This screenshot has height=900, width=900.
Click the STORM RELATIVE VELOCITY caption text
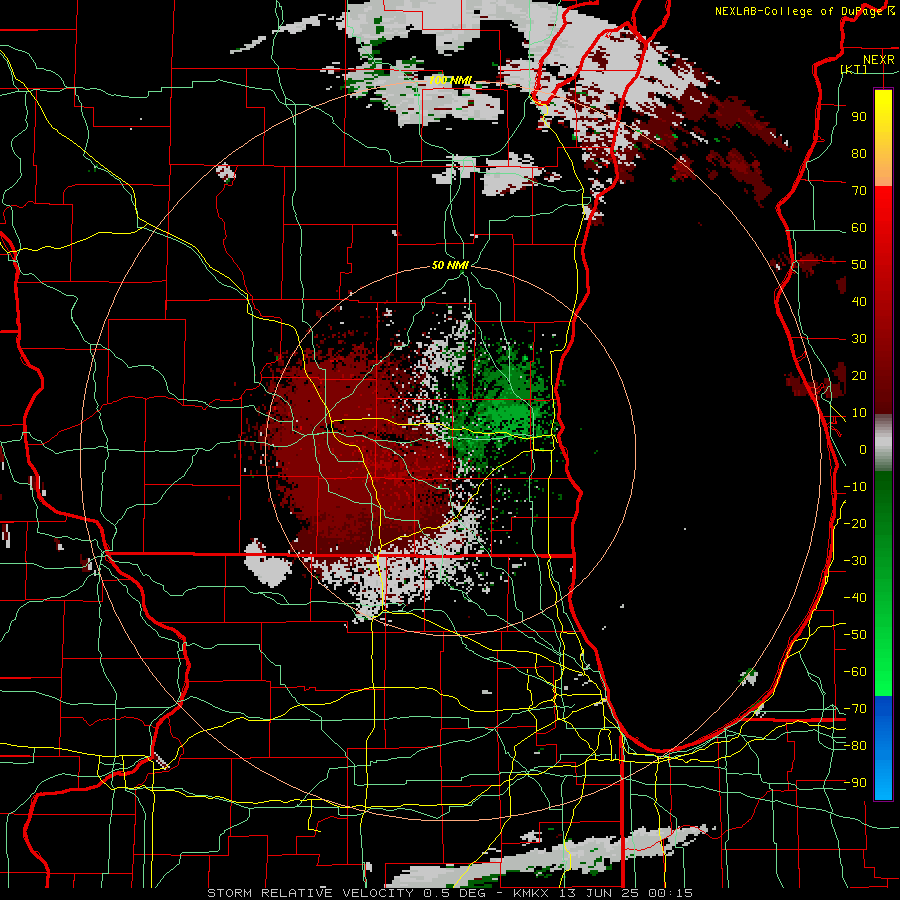tap(310, 893)
